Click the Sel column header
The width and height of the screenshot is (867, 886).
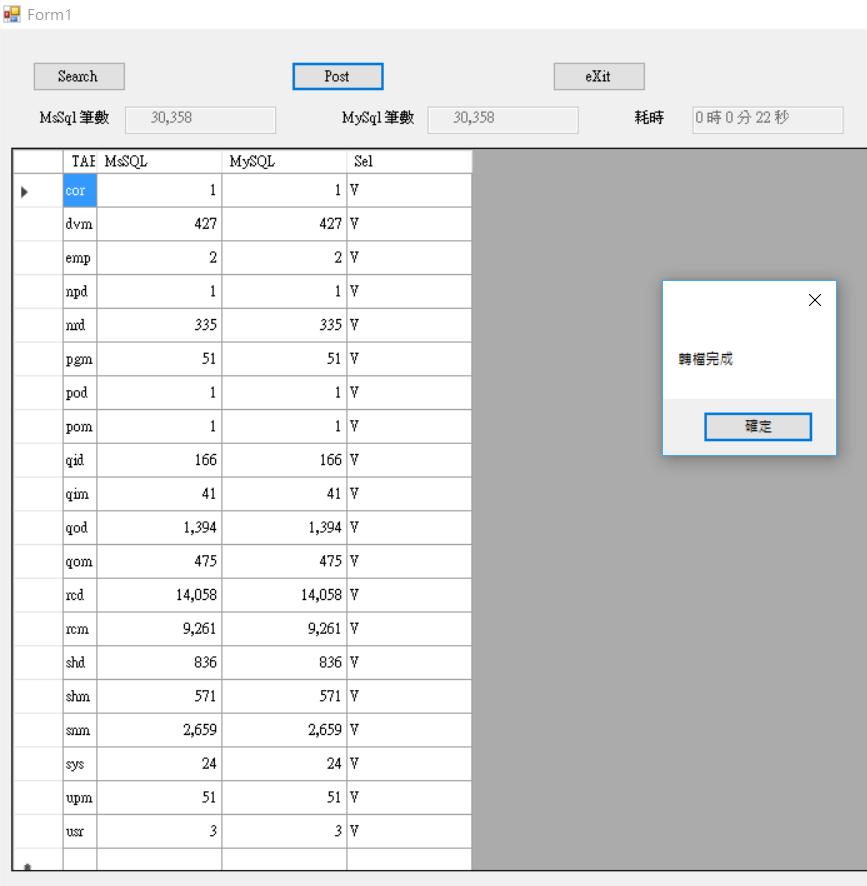[x=409, y=162]
